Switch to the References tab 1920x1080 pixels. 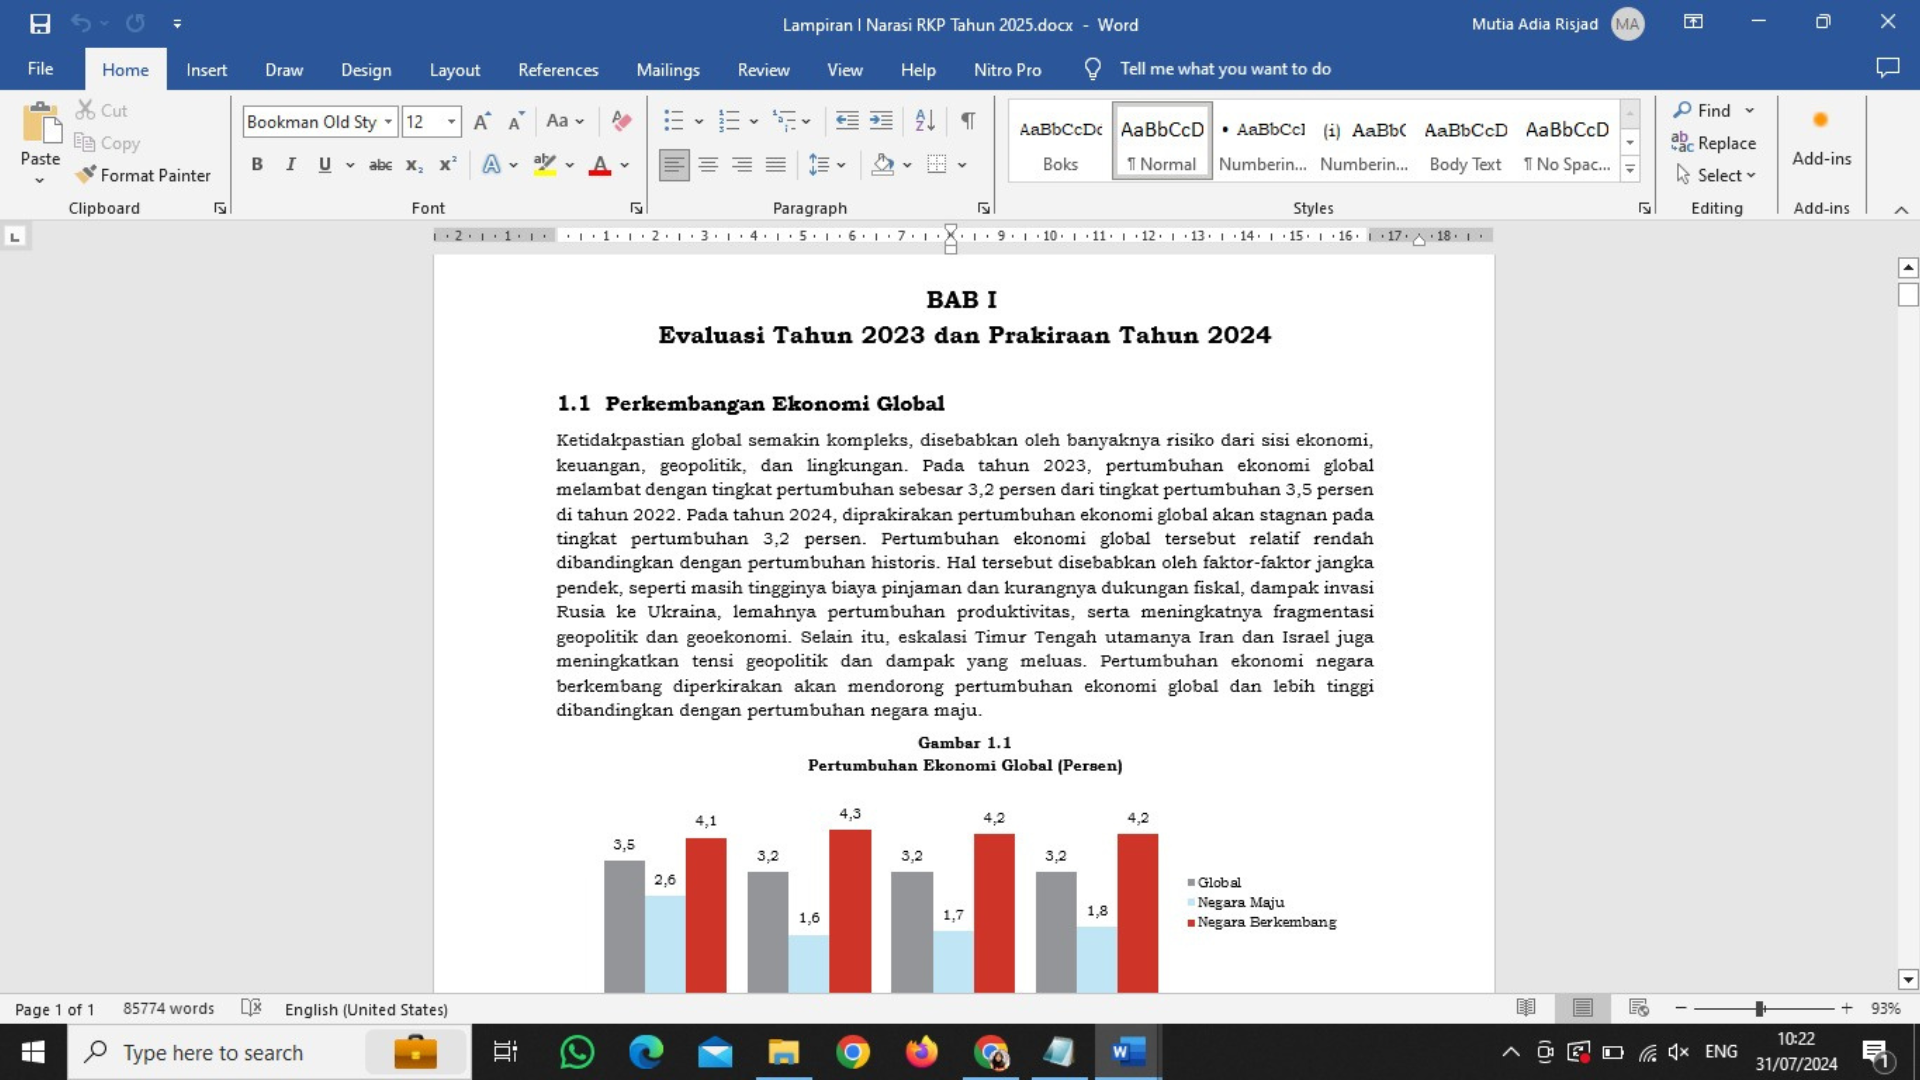click(558, 70)
